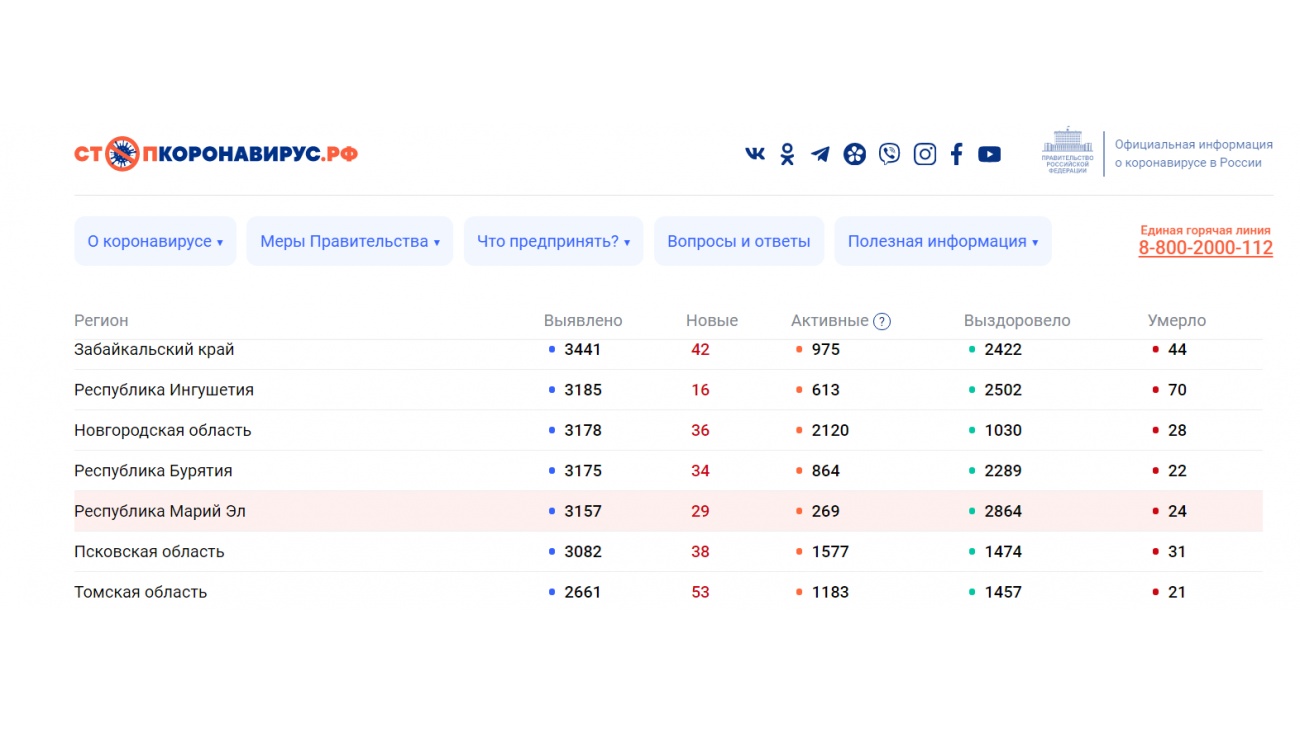This screenshot has height=734, width=1300.
Task: Expand the Полезная информация menu
Action: tap(942, 241)
